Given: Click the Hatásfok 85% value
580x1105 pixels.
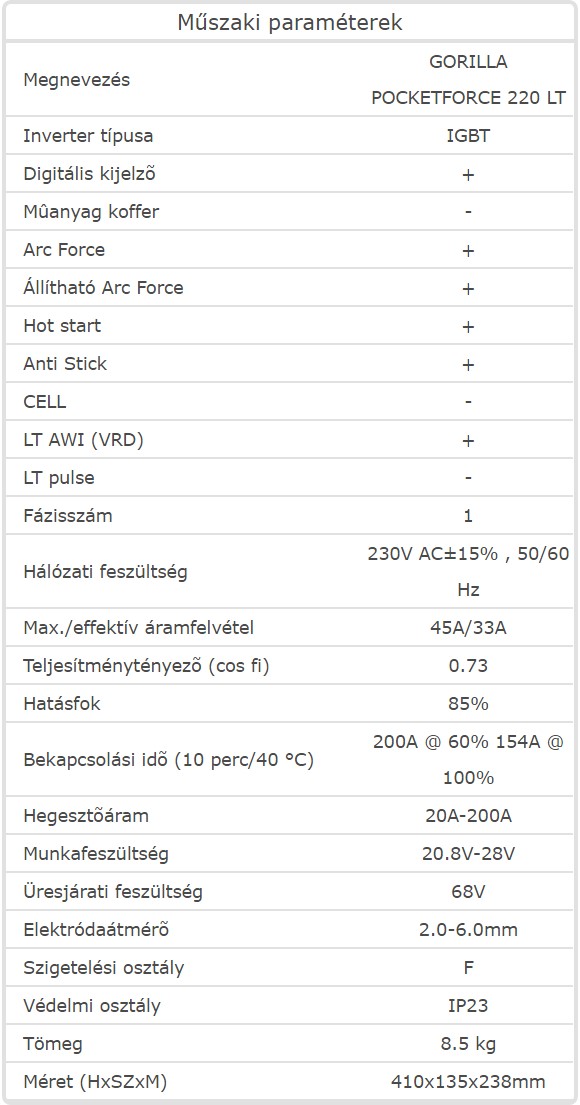Looking at the screenshot, I should [468, 704].
